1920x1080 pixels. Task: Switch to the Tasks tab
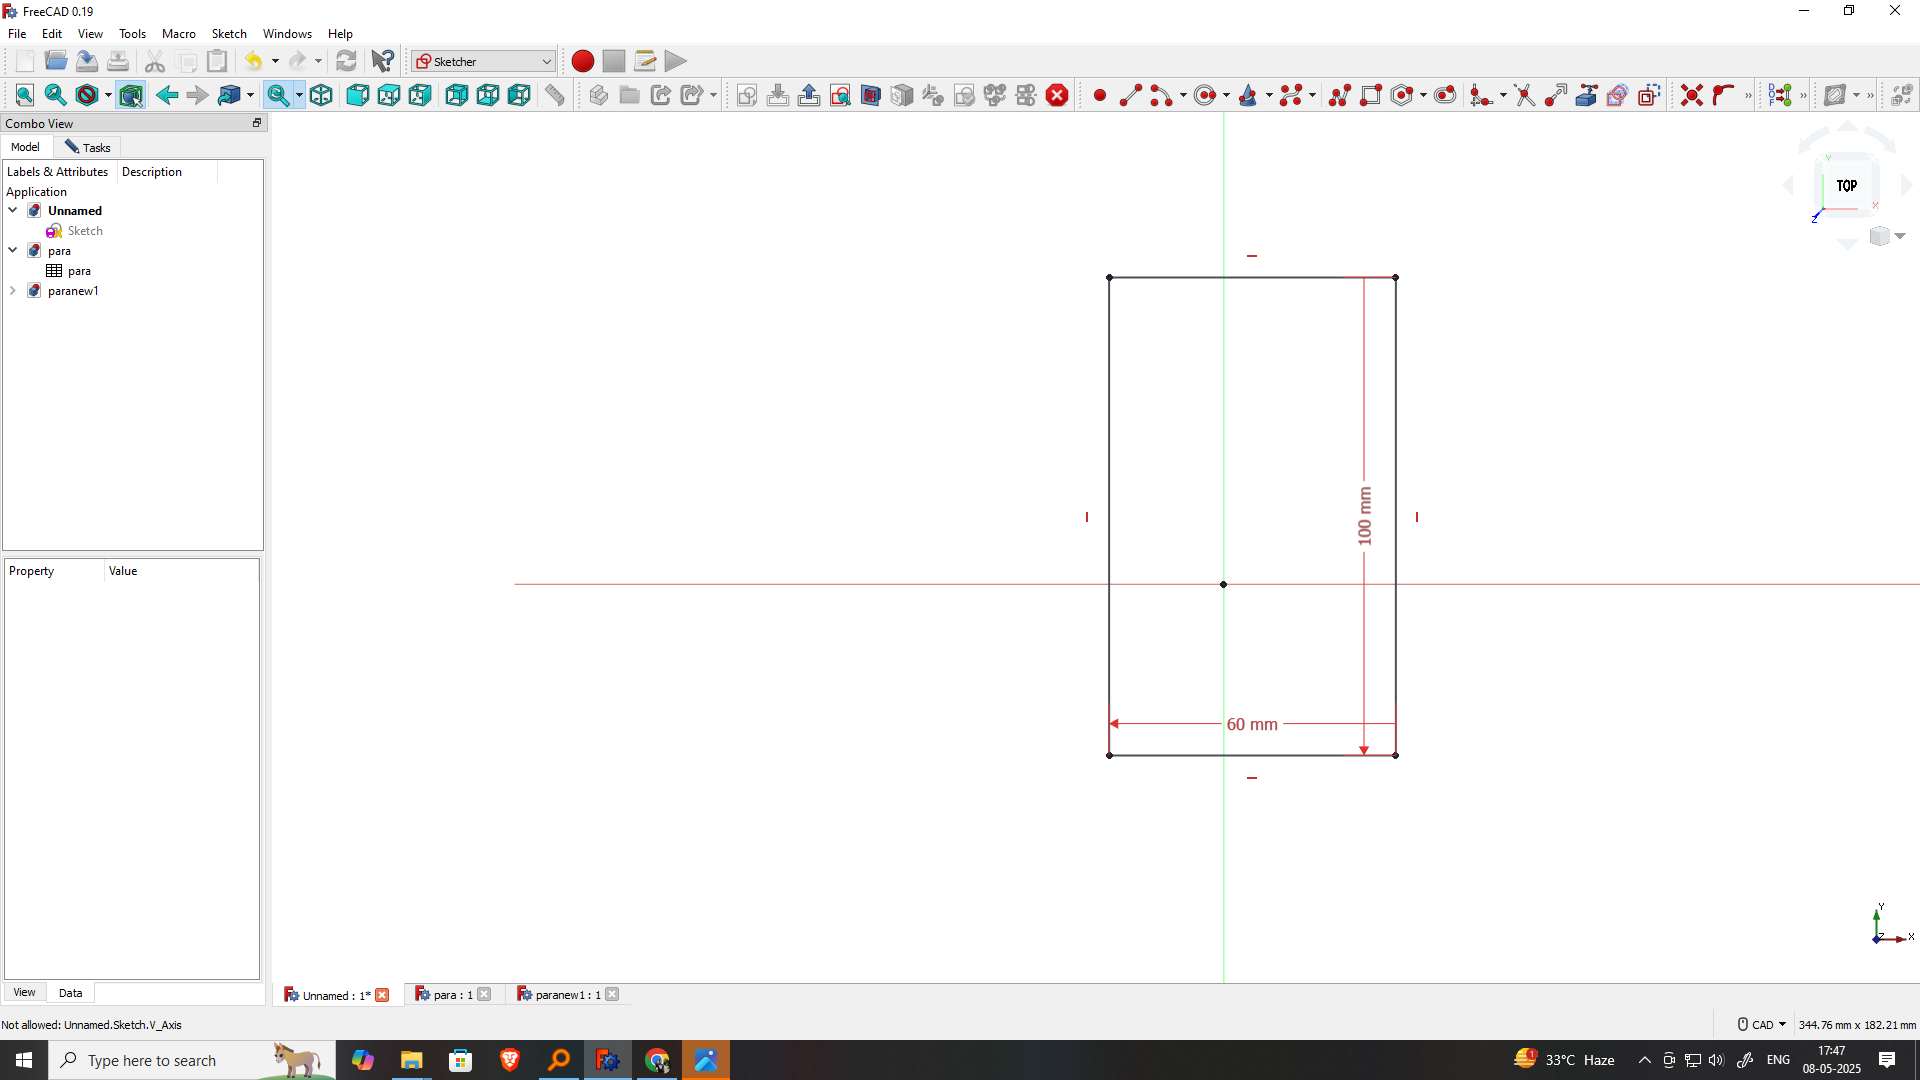(x=87, y=147)
